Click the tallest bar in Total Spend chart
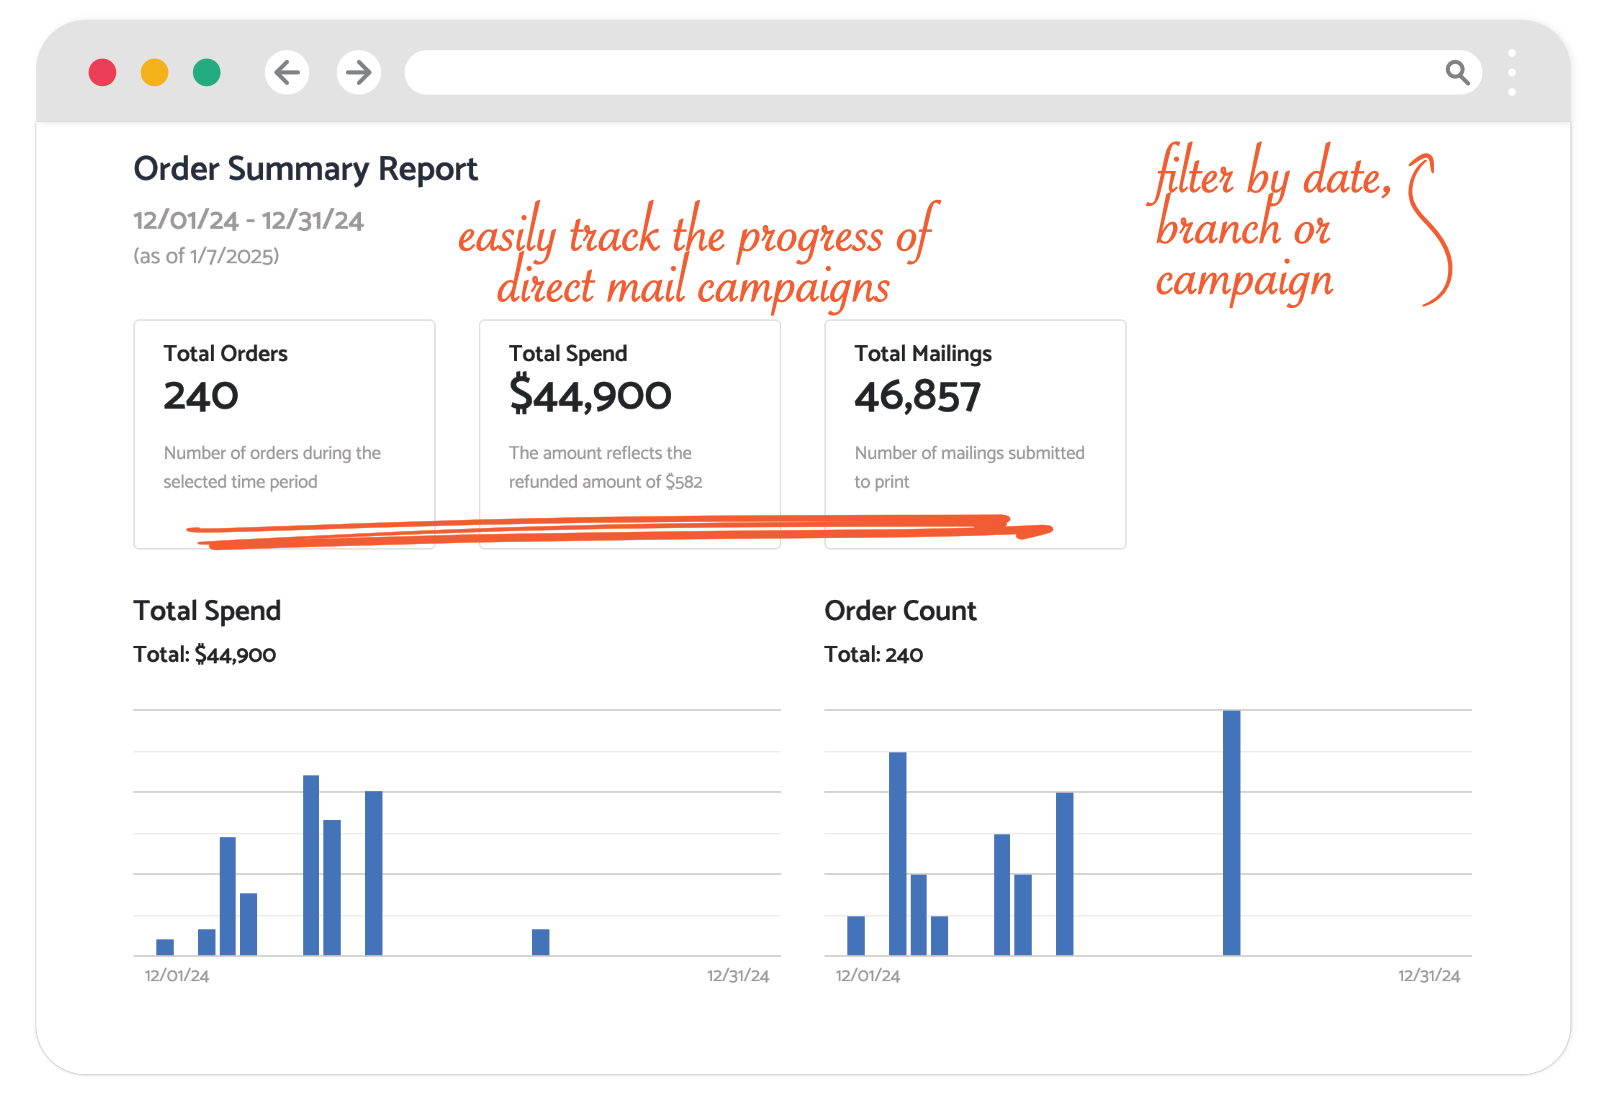Image resolution: width=1600 pixels, height=1100 pixels. coord(311,865)
